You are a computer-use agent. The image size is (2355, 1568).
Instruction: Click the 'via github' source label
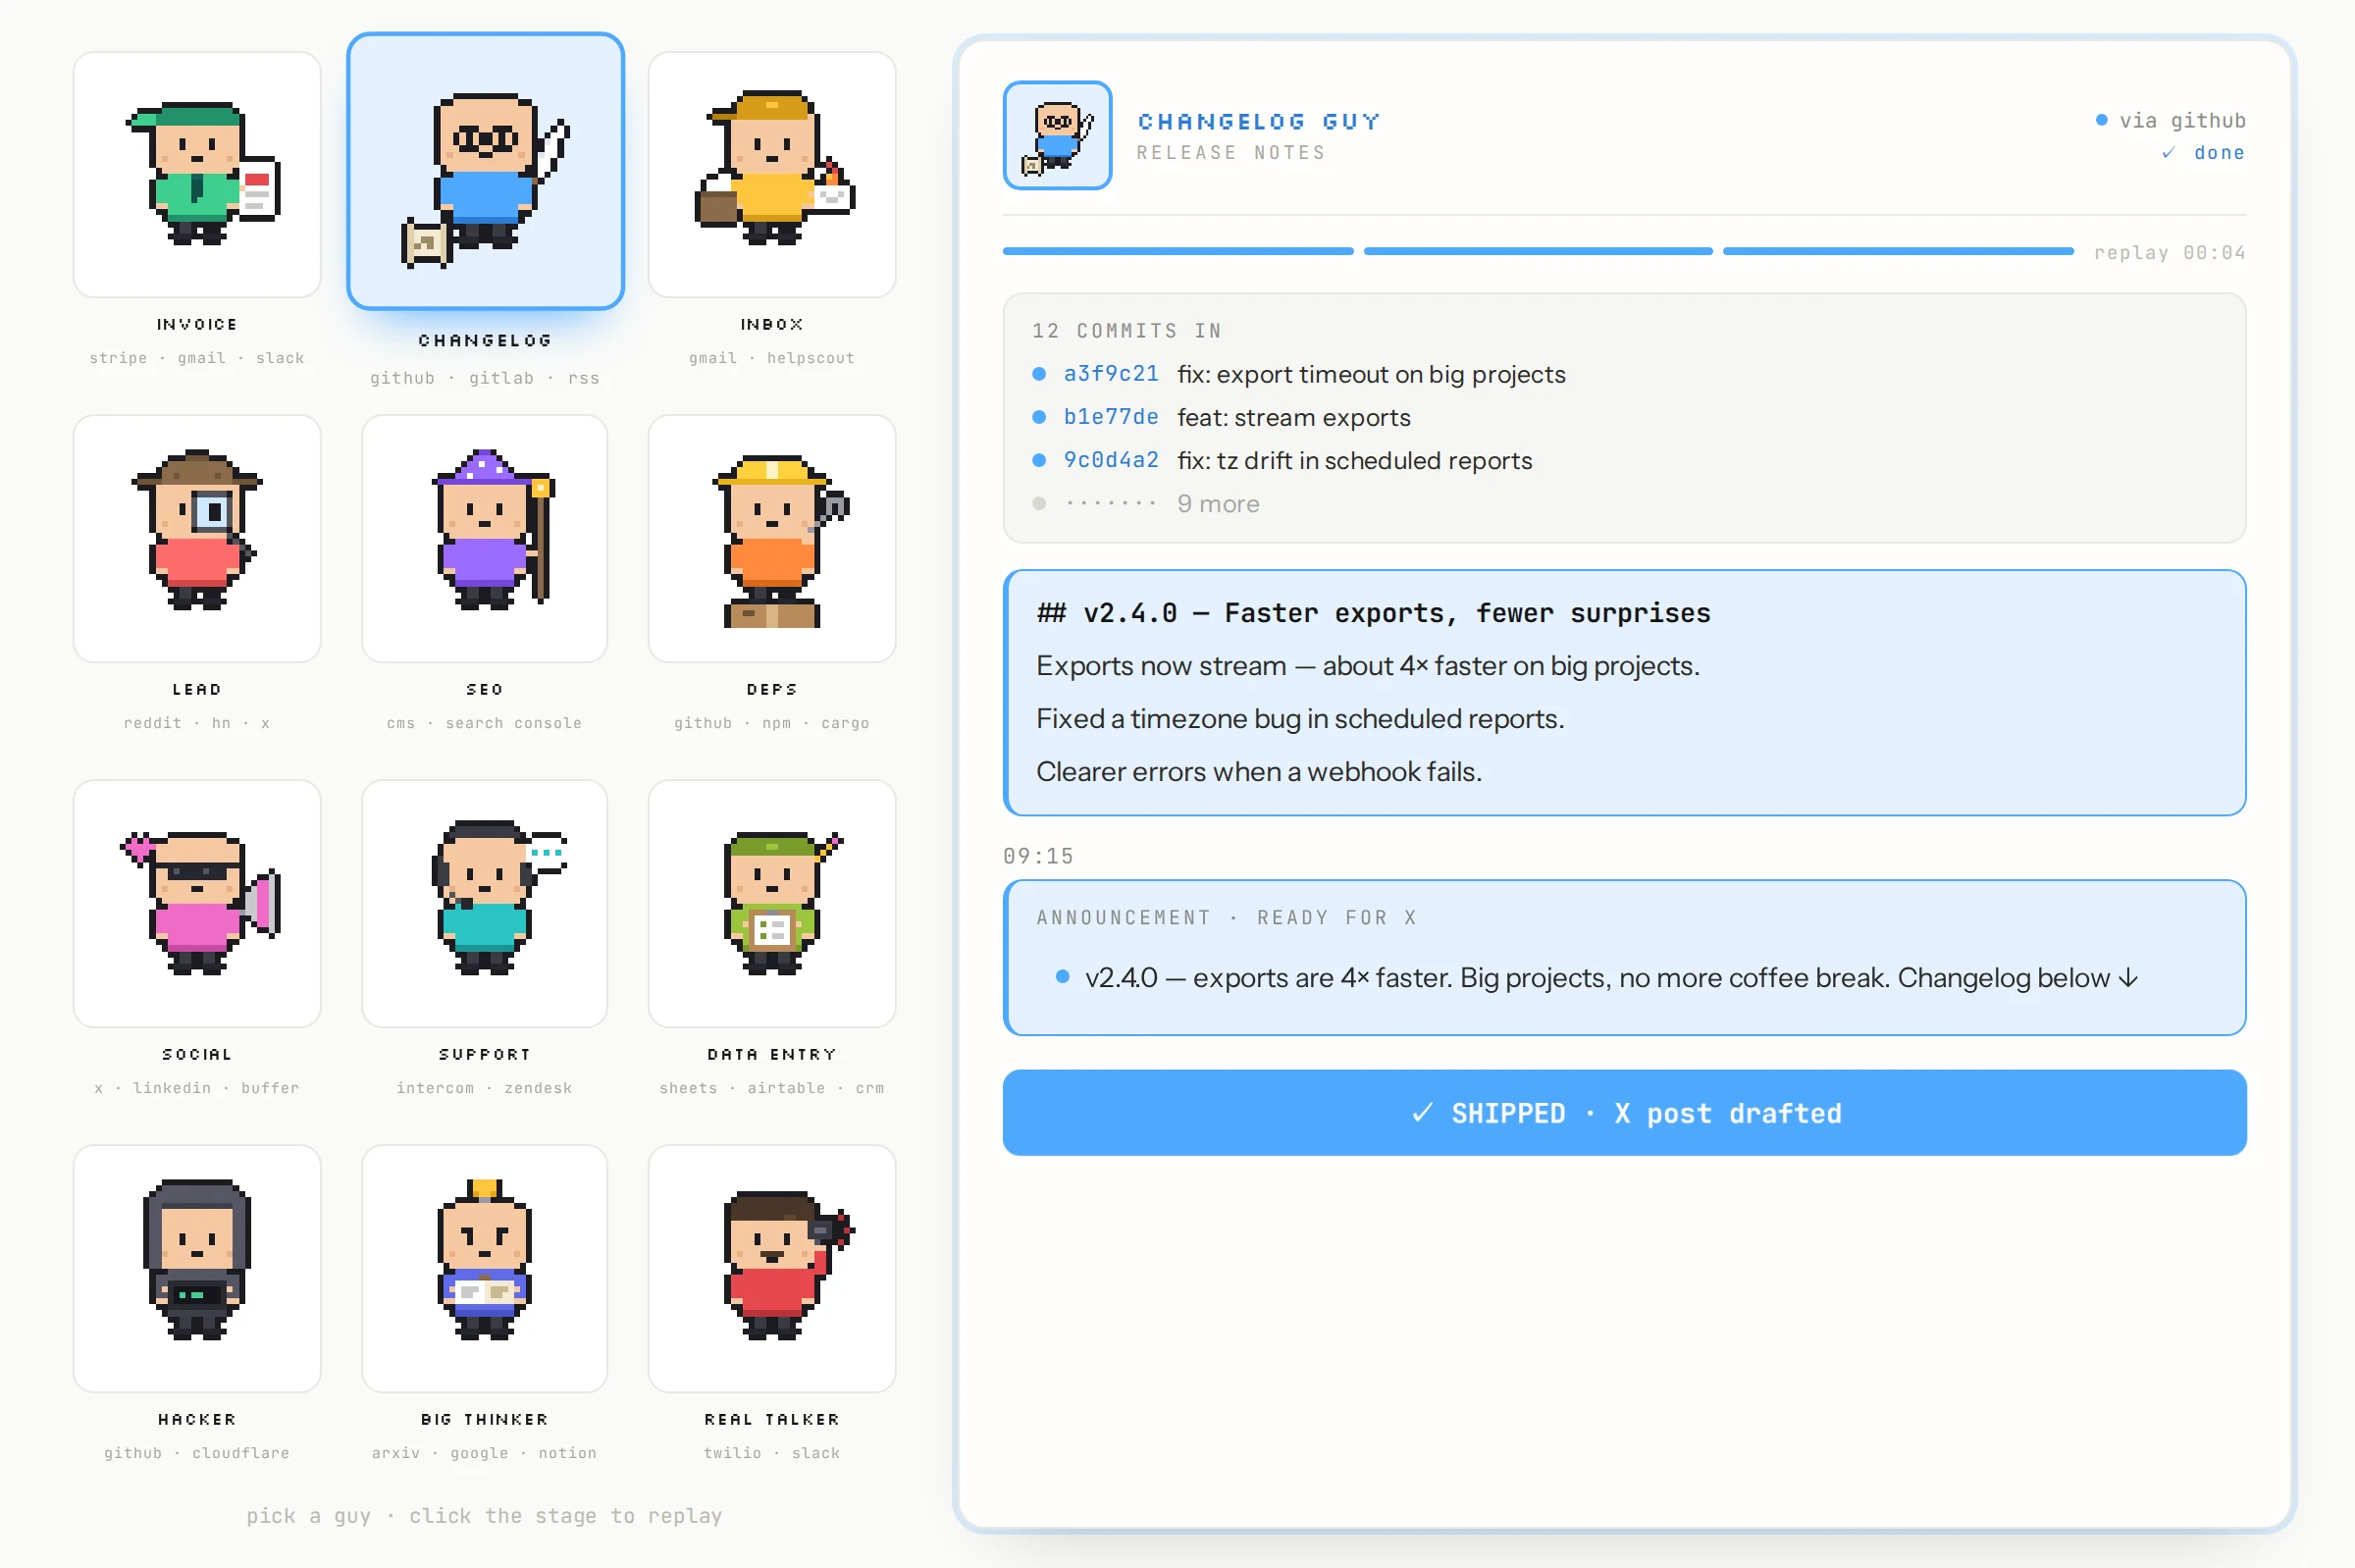tap(2170, 120)
